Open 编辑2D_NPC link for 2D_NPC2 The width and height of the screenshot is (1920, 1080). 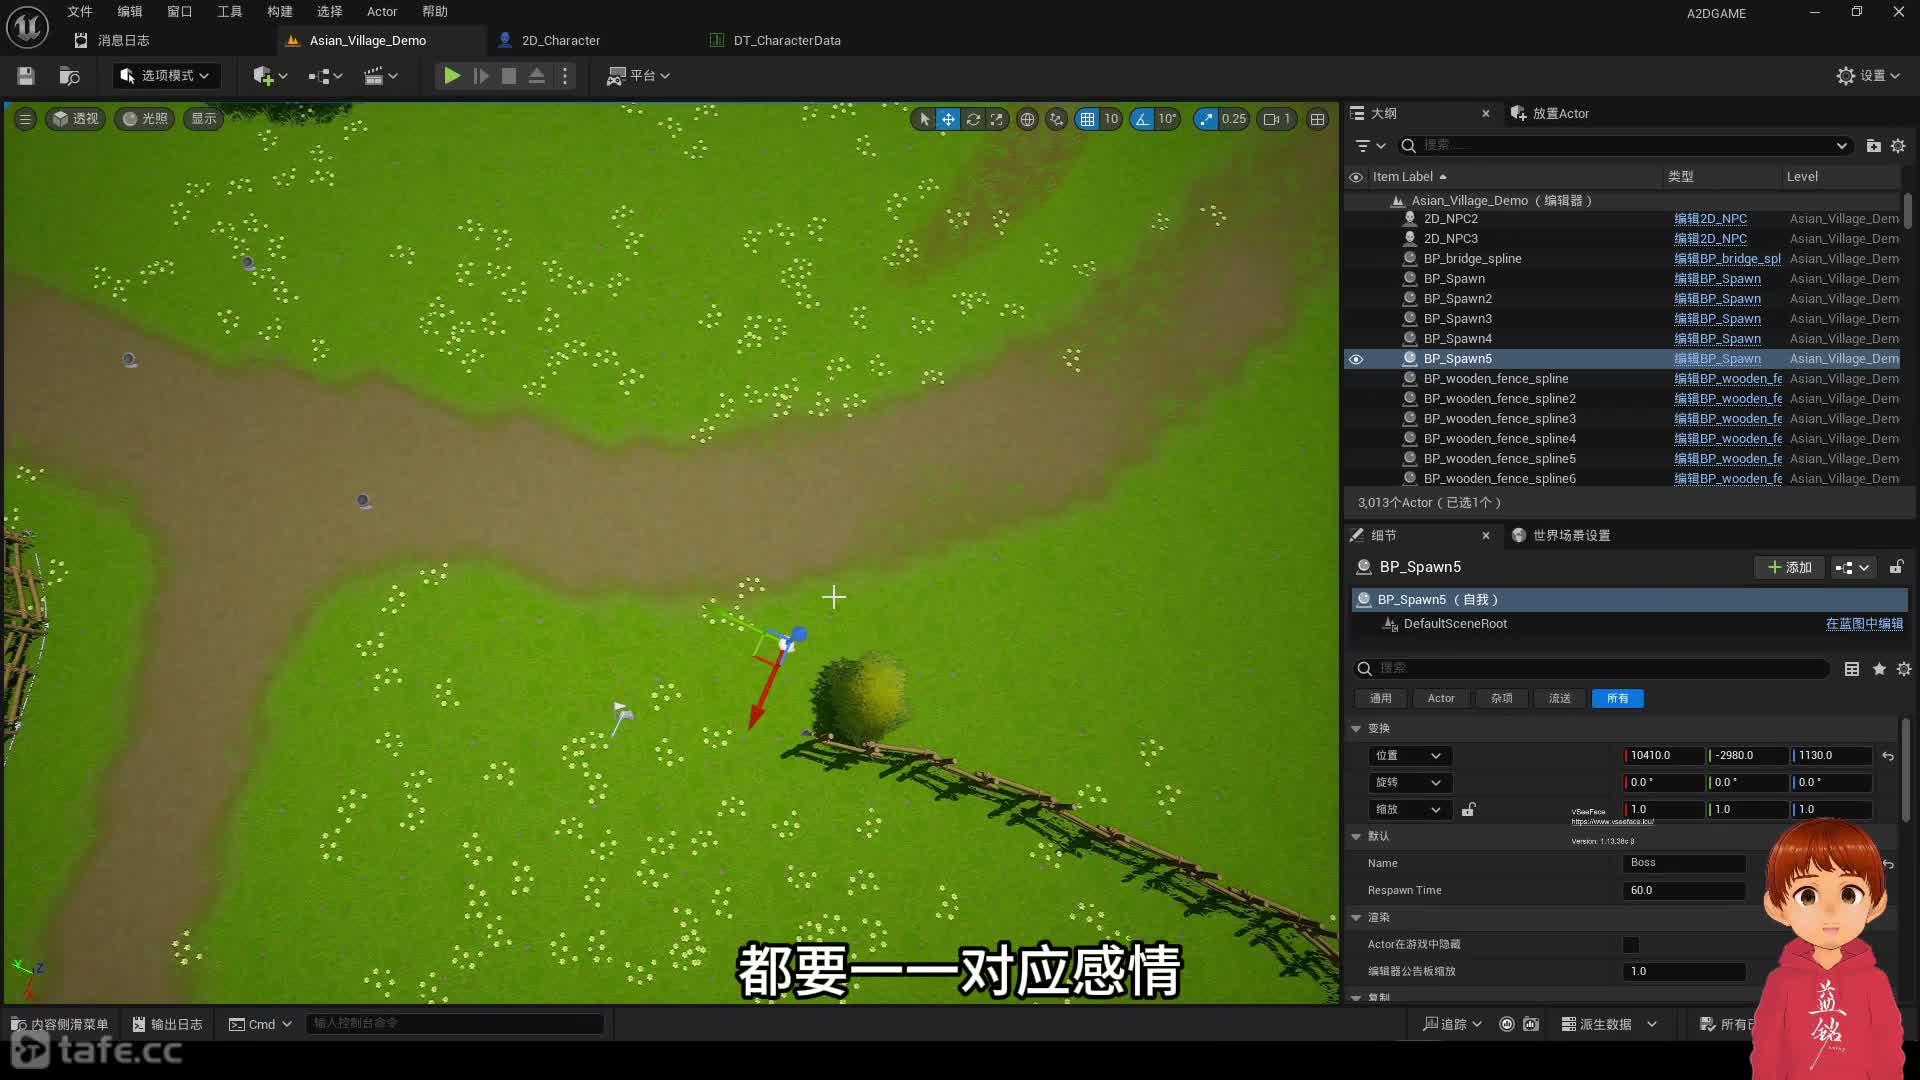click(x=1710, y=219)
